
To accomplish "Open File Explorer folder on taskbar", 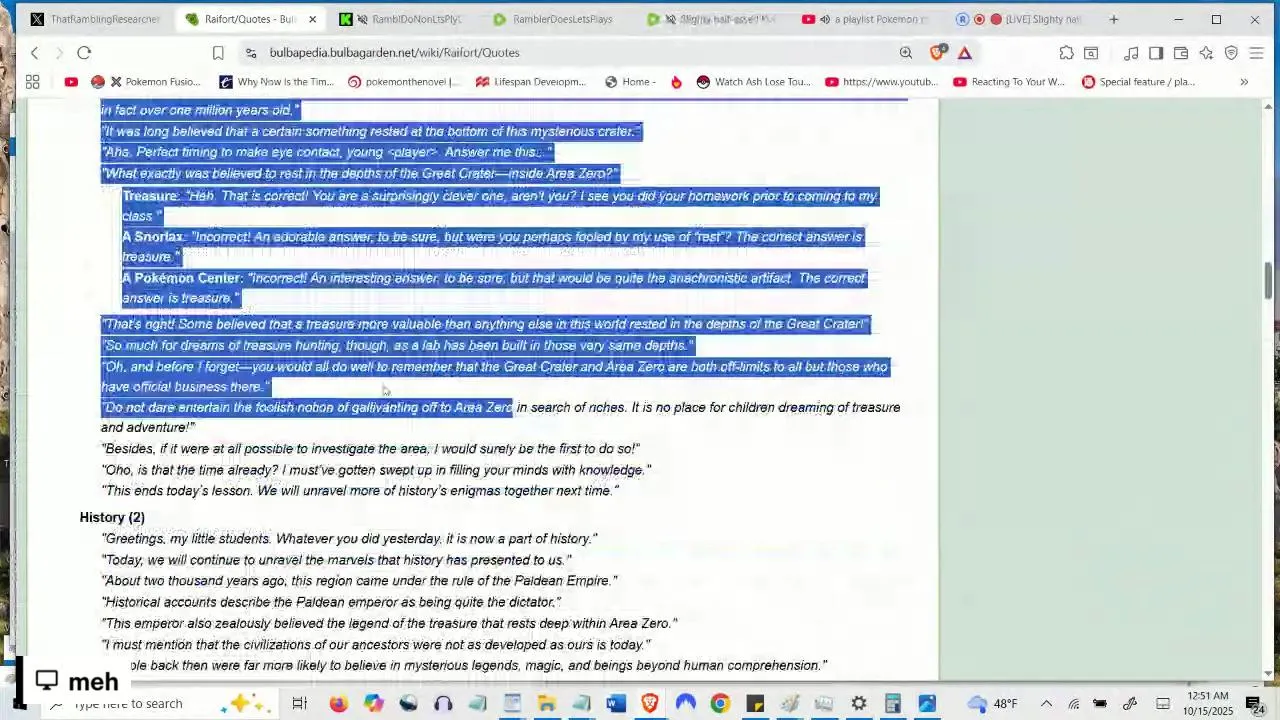I will pos(546,704).
